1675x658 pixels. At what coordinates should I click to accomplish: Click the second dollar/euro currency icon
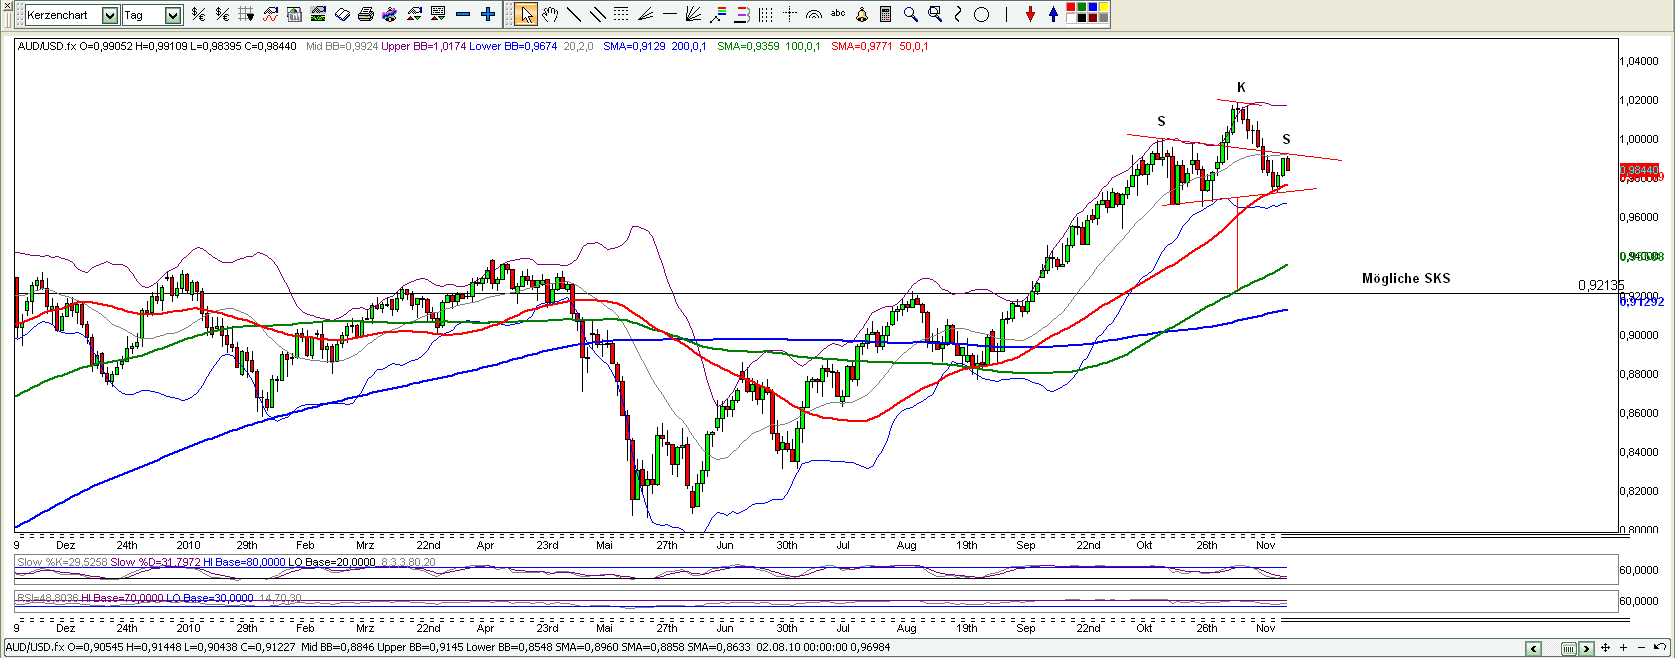pyautogui.click(x=222, y=14)
